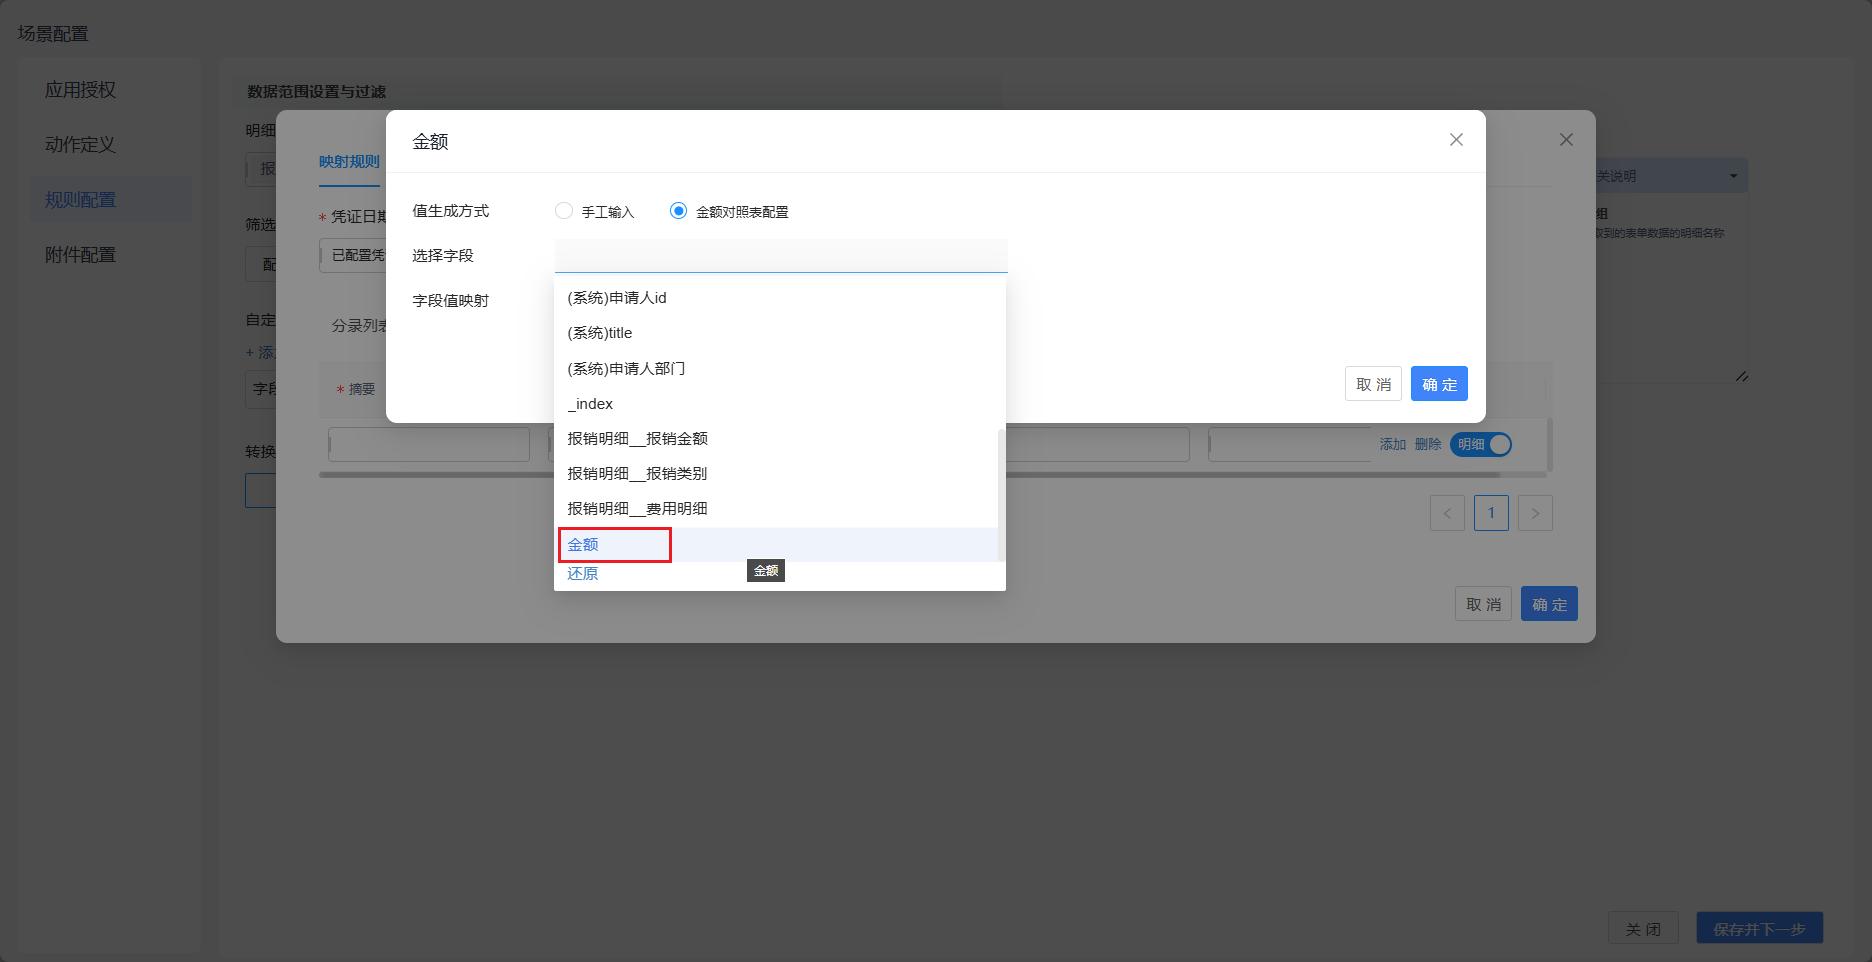Pick 报销明细__报销类别 option
This screenshot has height=962, width=1872.
pyautogui.click(x=776, y=473)
